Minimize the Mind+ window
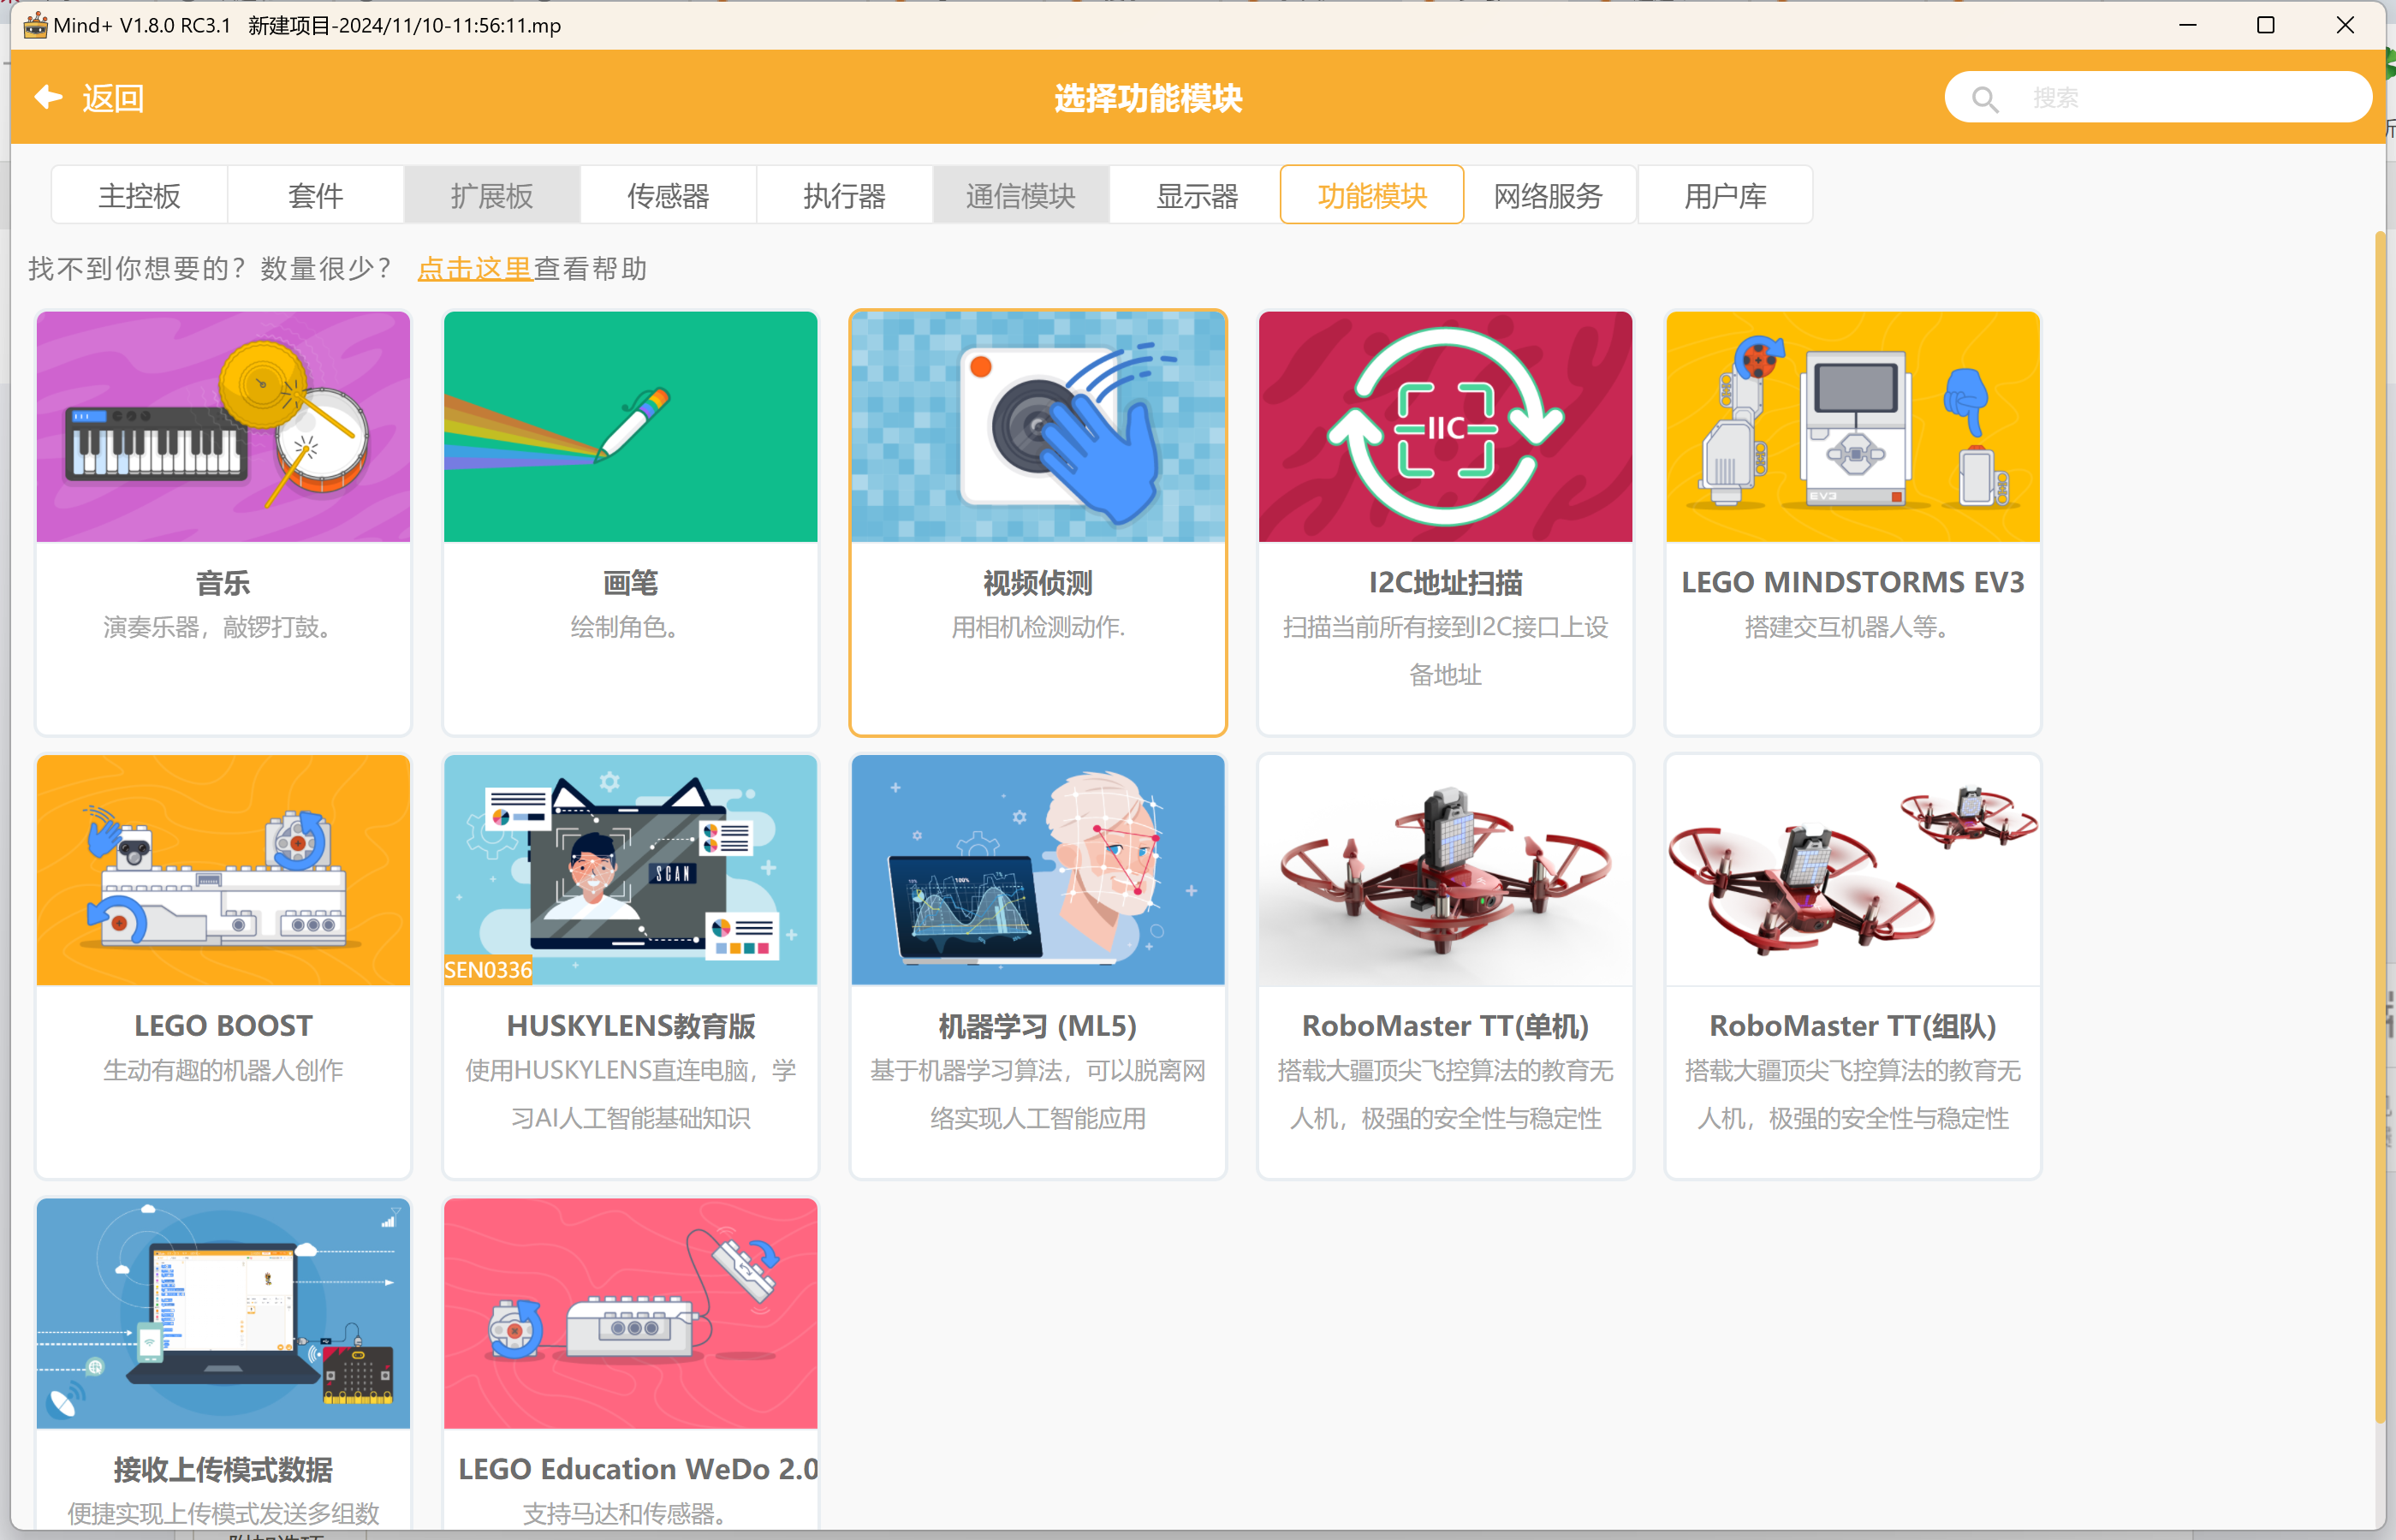Viewport: 2396px width, 1540px height. (2188, 25)
